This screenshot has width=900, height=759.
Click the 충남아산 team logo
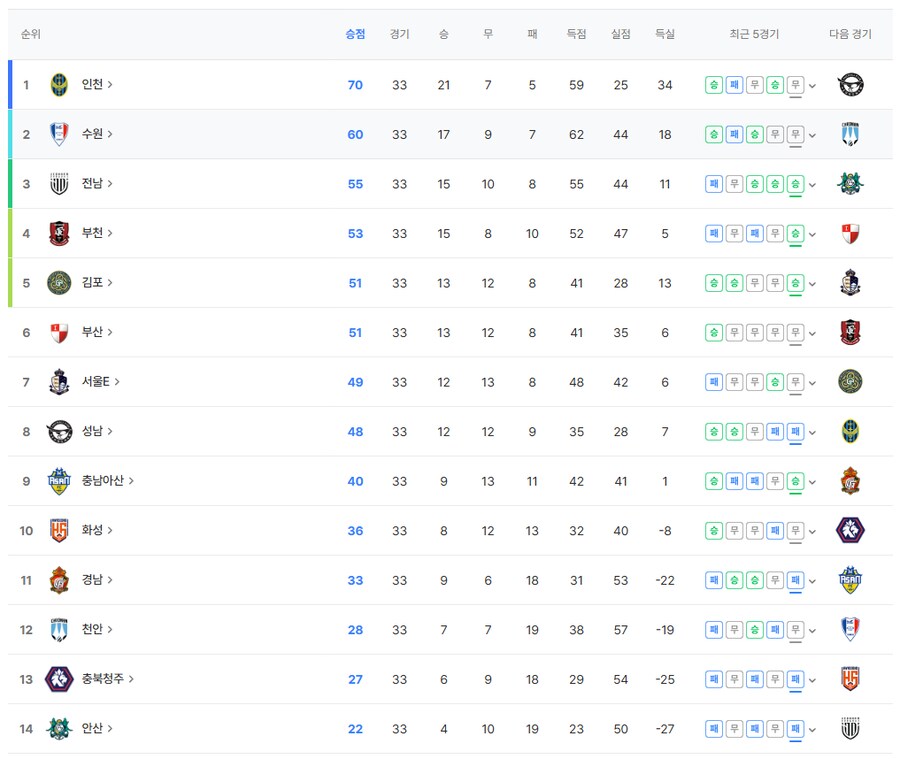click(x=59, y=481)
